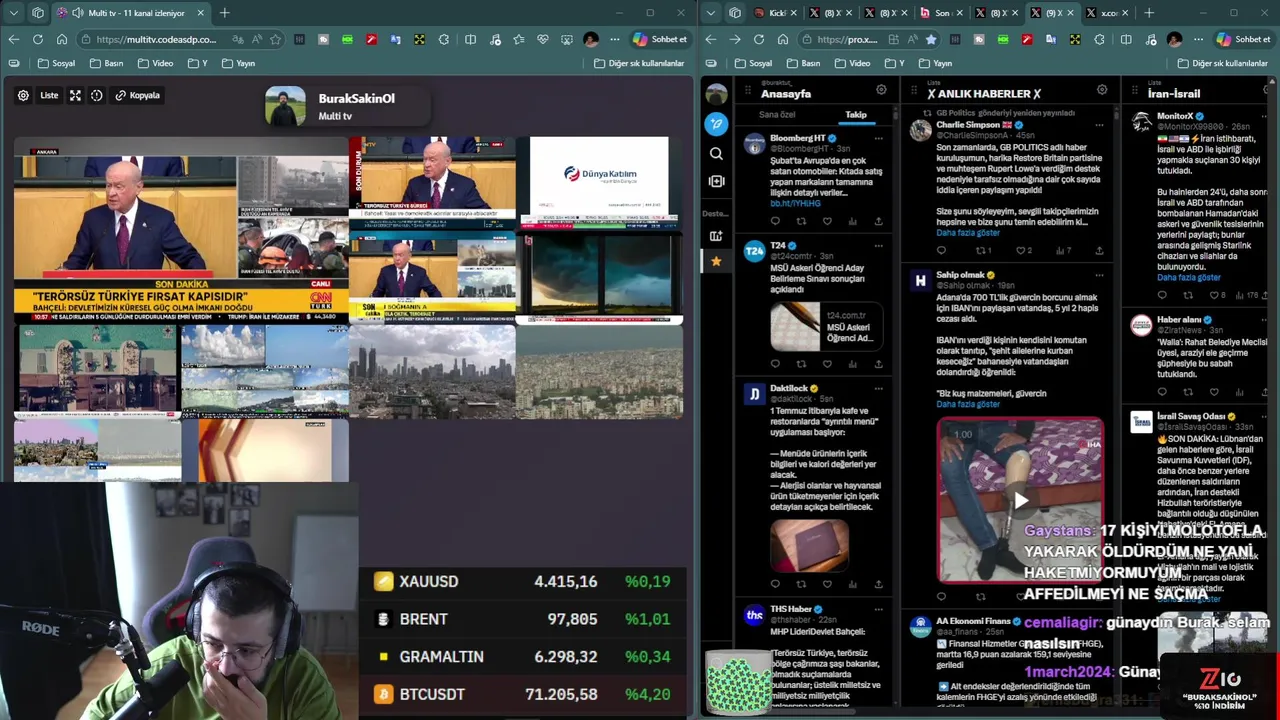Open T24 MSÜ Askeri Öğrenci link card

click(x=826, y=326)
